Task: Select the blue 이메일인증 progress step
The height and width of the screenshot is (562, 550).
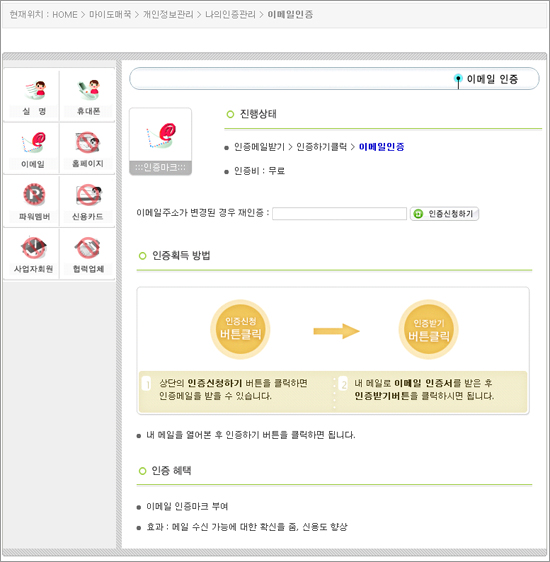Action: coord(381,147)
